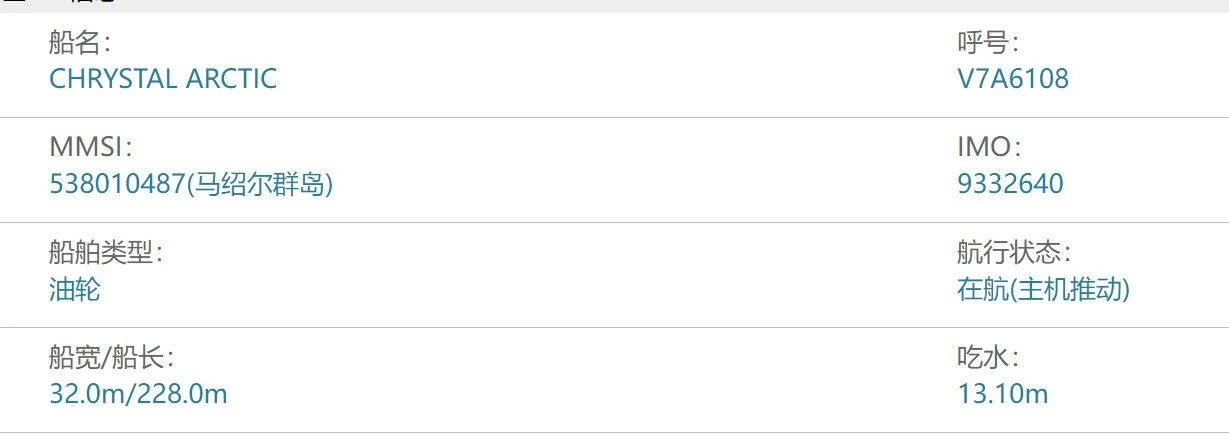Open the CHRYSTAL ARCTIC ship name link
The height and width of the screenshot is (442, 1229).
tap(163, 78)
